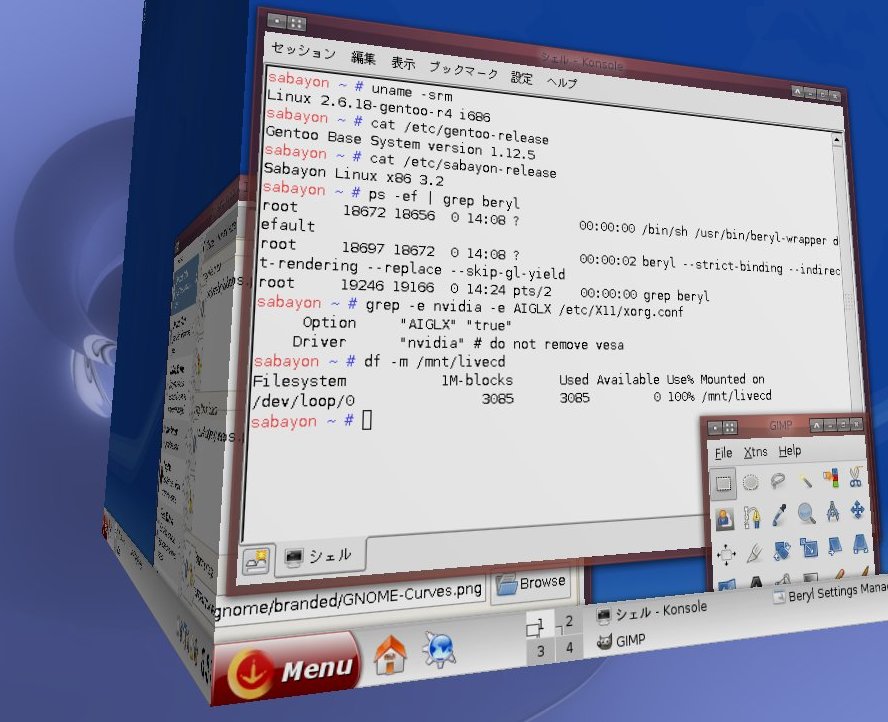Select the Select by Color tool
The height and width of the screenshot is (722, 888).
coord(831,477)
